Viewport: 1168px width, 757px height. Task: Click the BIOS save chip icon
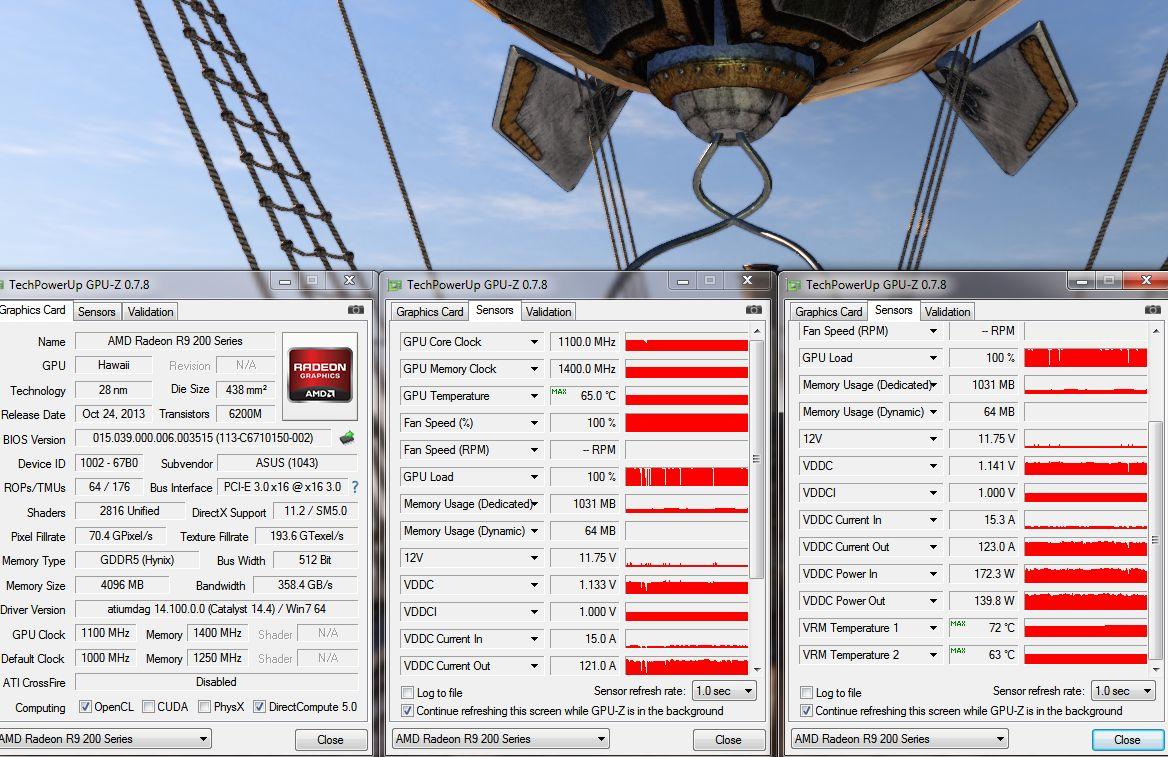[x=347, y=437]
